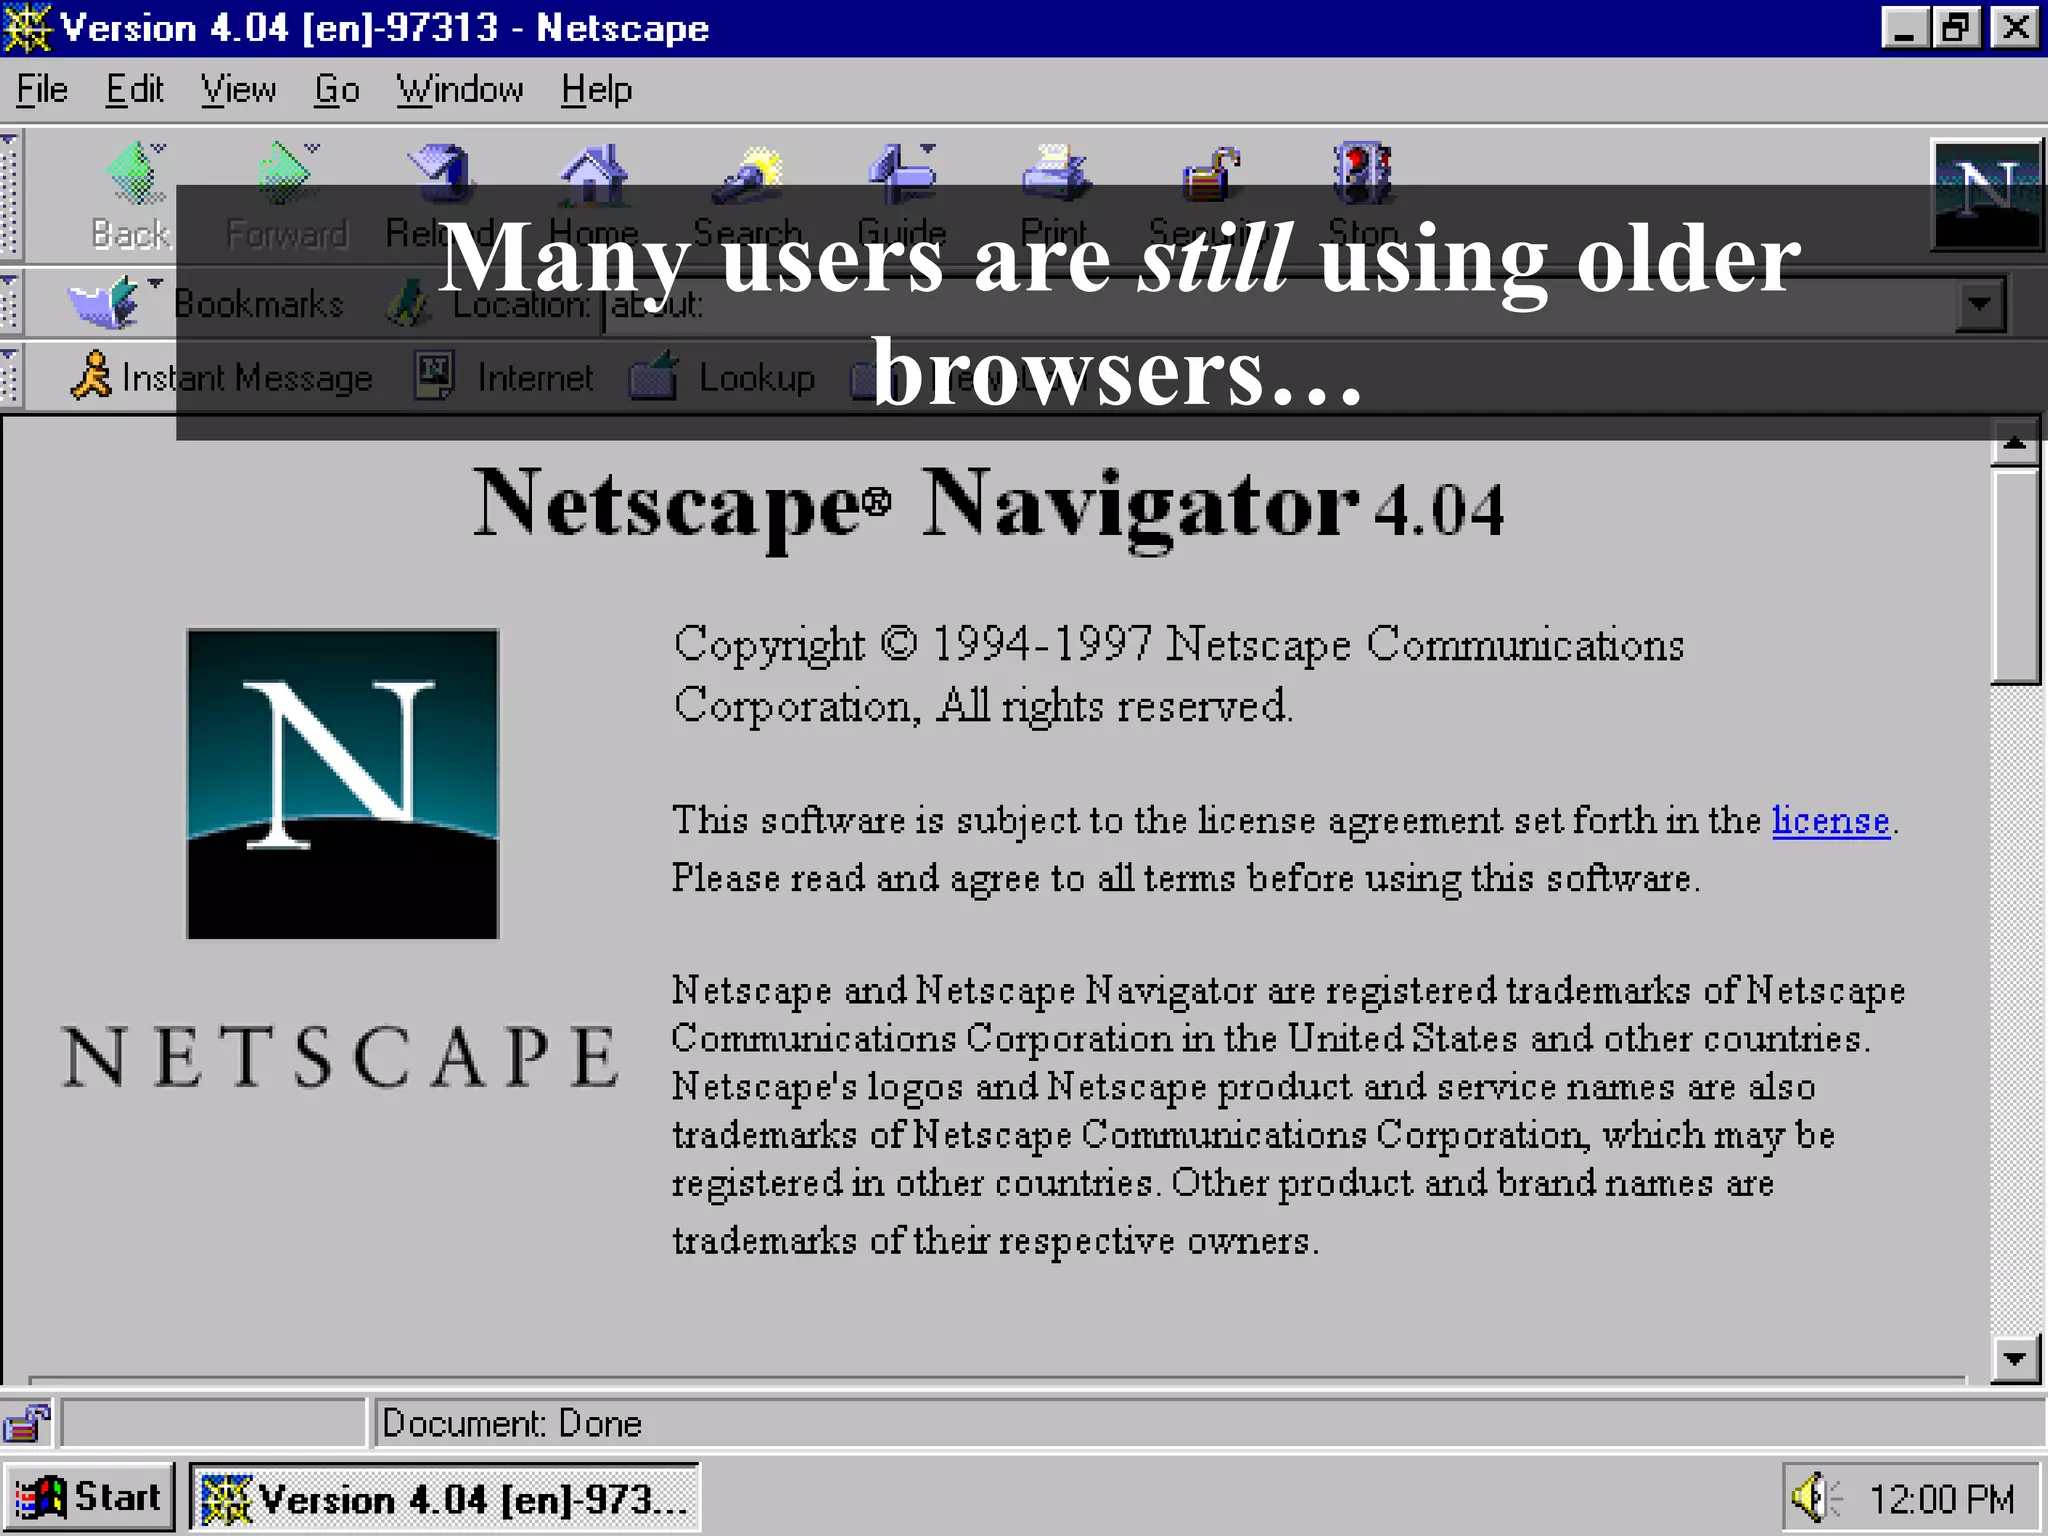This screenshot has width=2048, height=1536.
Task: Click the Netscape N throbber logo
Action: (1986, 195)
